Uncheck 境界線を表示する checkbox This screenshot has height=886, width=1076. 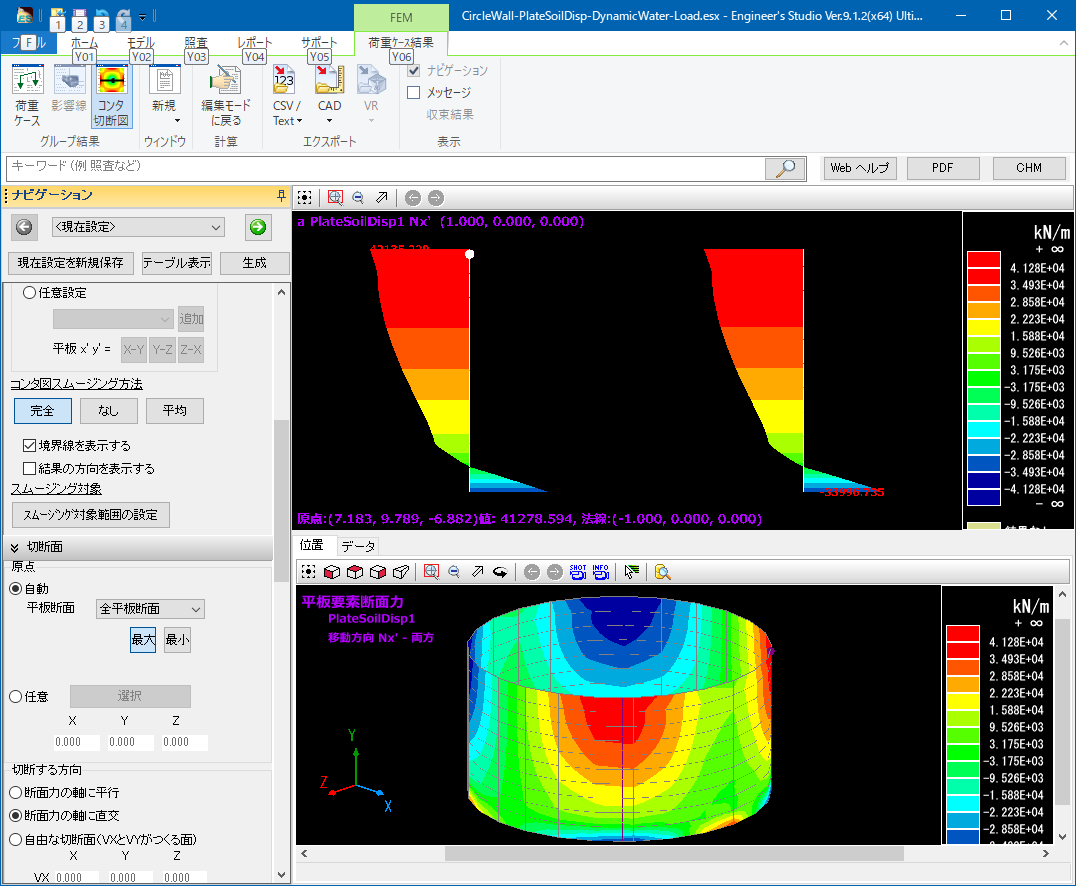30,446
